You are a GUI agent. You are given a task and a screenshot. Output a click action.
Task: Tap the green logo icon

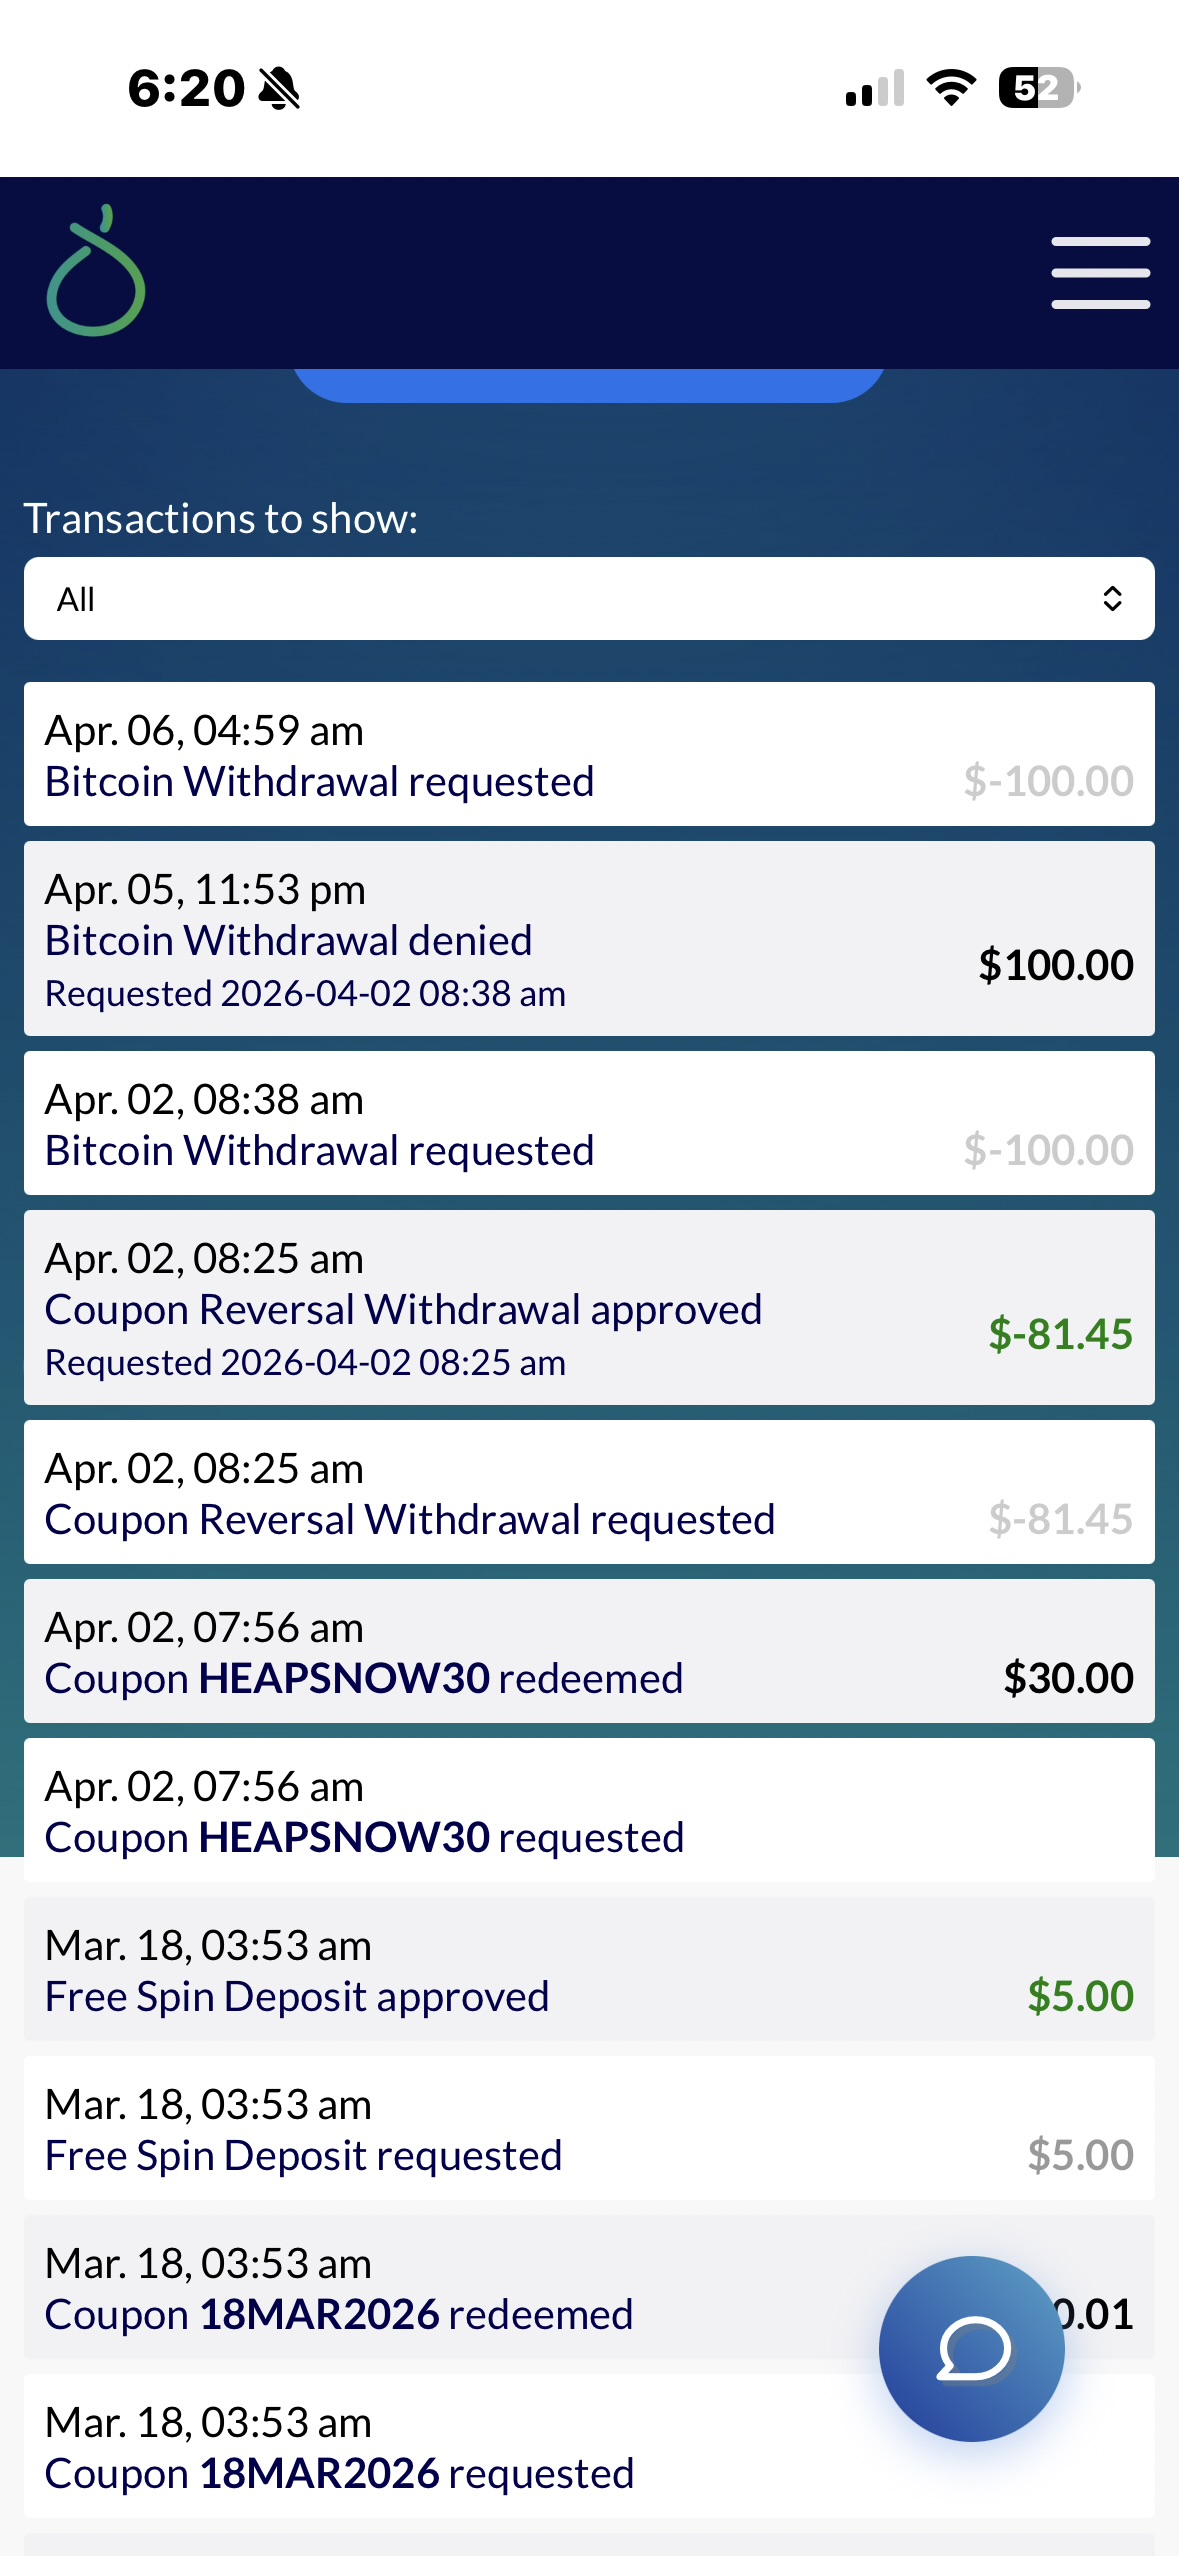pyautogui.click(x=96, y=272)
